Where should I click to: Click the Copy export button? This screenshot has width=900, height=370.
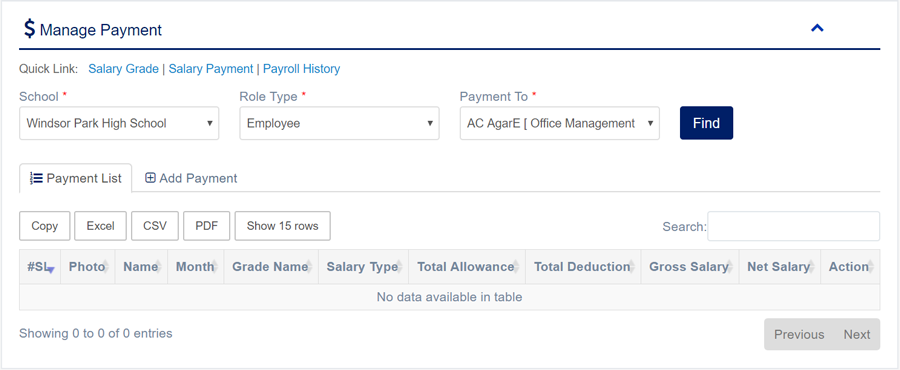(x=45, y=226)
